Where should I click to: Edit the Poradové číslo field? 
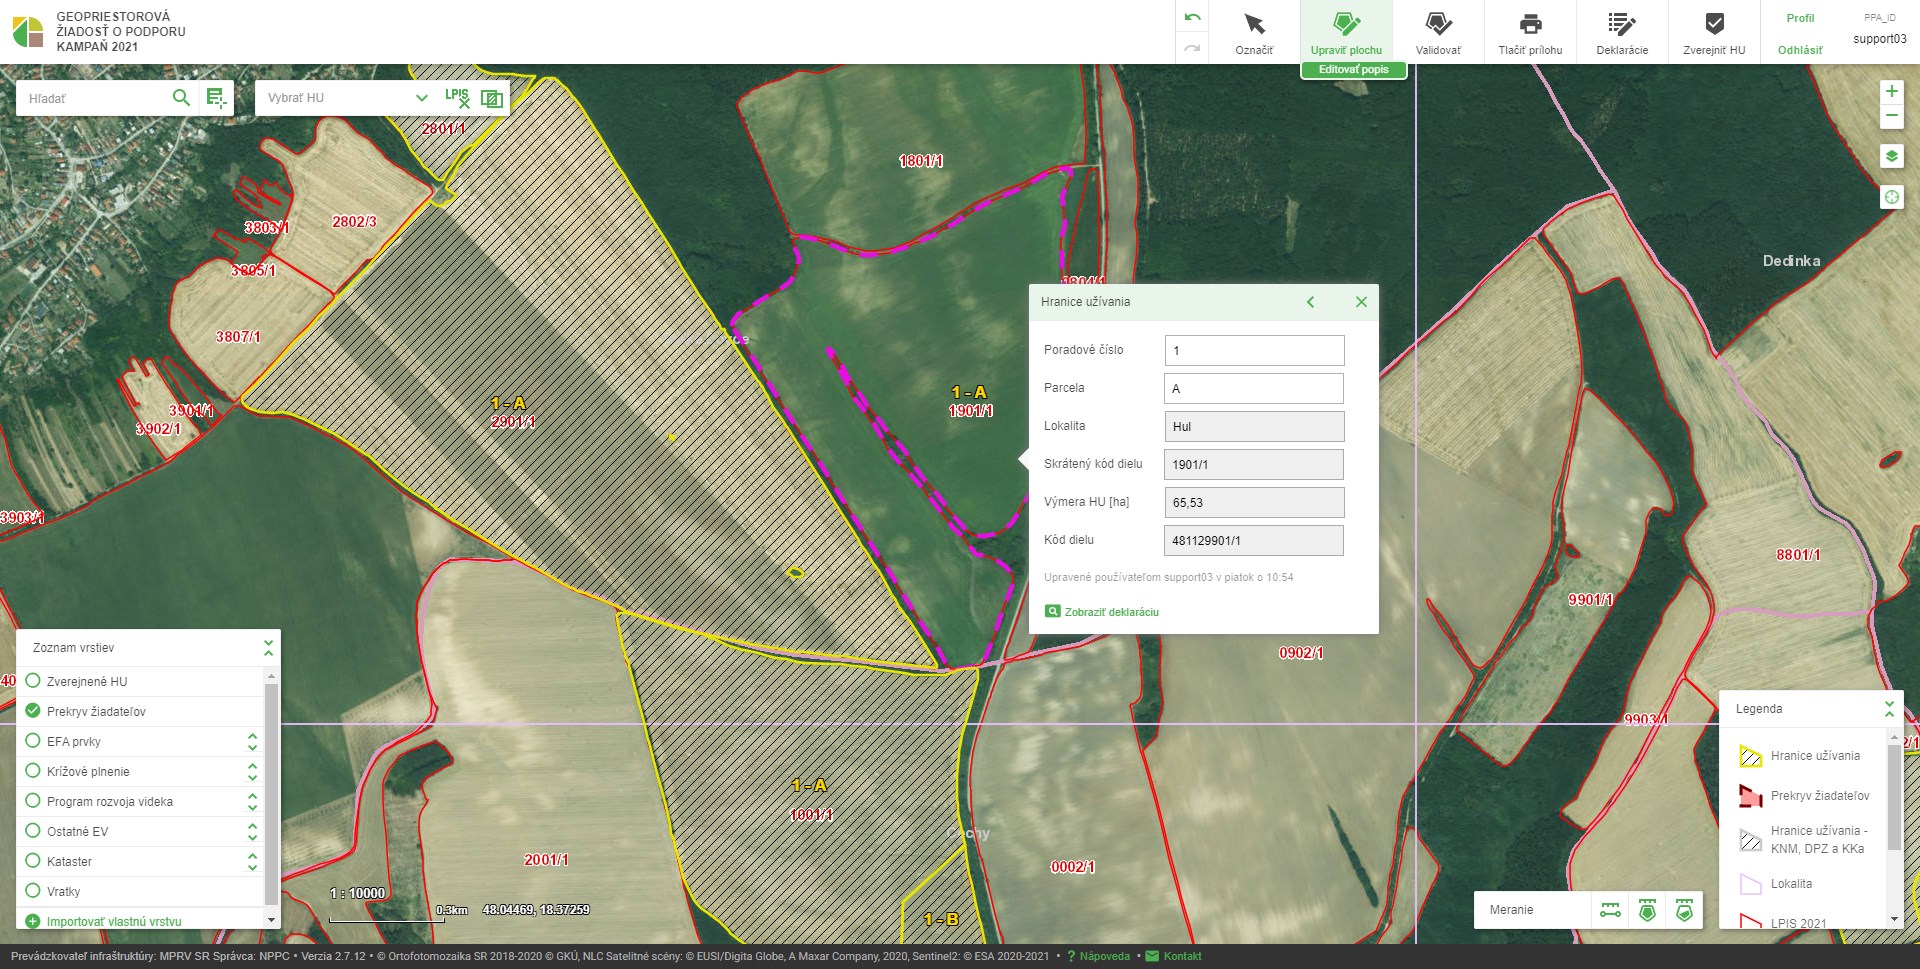(1254, 350)
